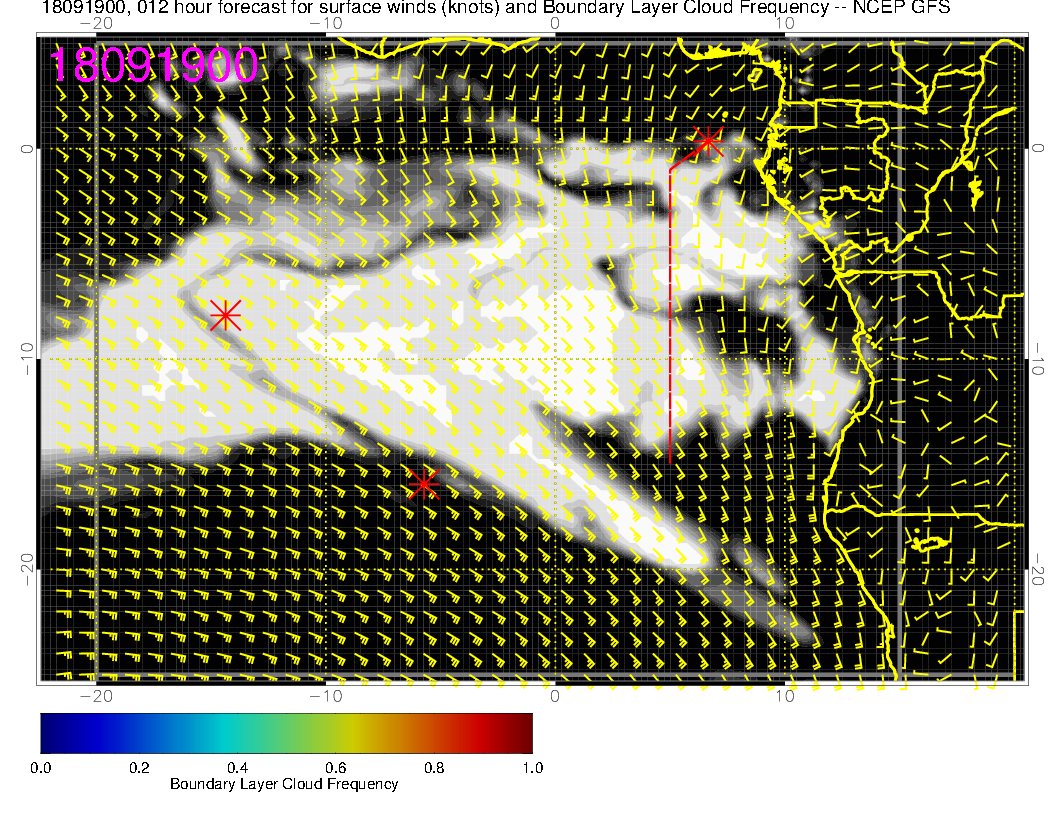This screenshot has width=1056, height=816.
Task: Click the southern red asterisk marker
Action: (423, 484)
